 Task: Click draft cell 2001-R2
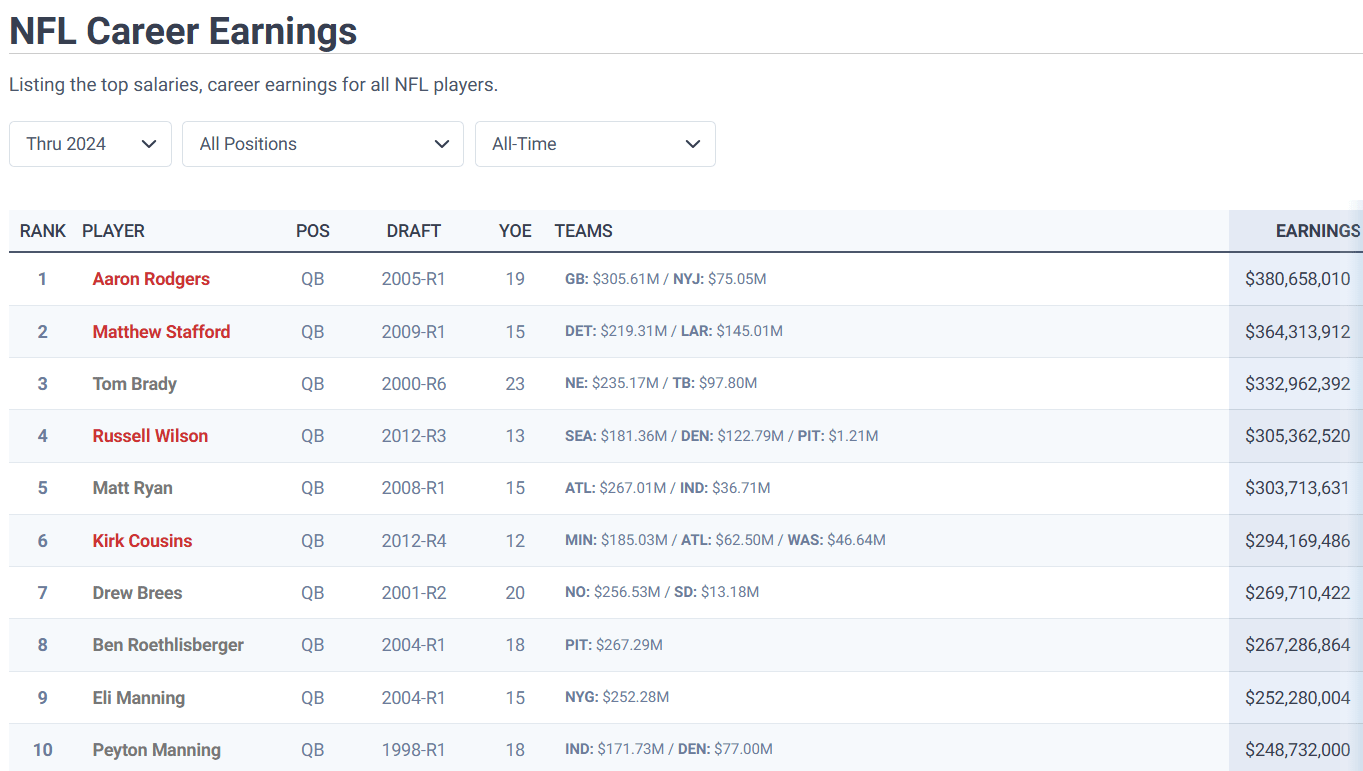tap(414, 593)
